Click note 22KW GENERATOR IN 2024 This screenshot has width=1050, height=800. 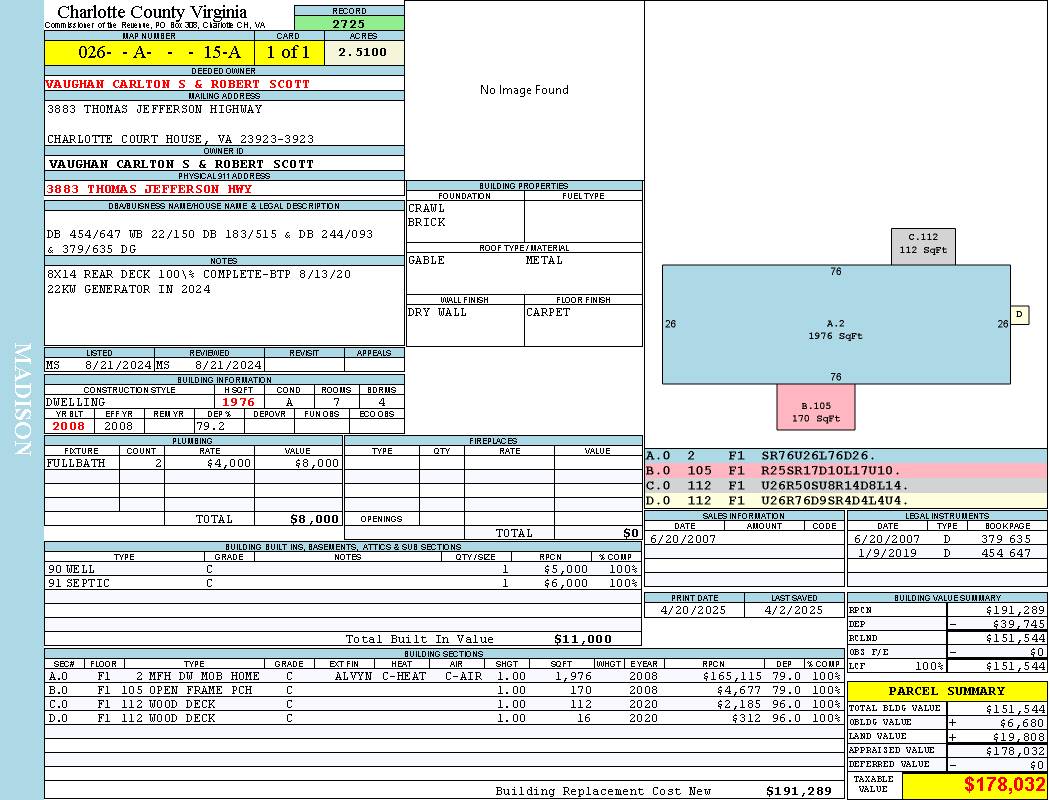tap(129, 289)
